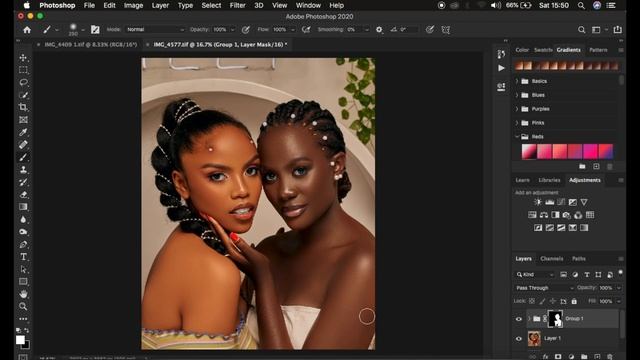The image size is (640, 360).
Task: Switch to the Channels tab
Action: [x=551, y=258]
